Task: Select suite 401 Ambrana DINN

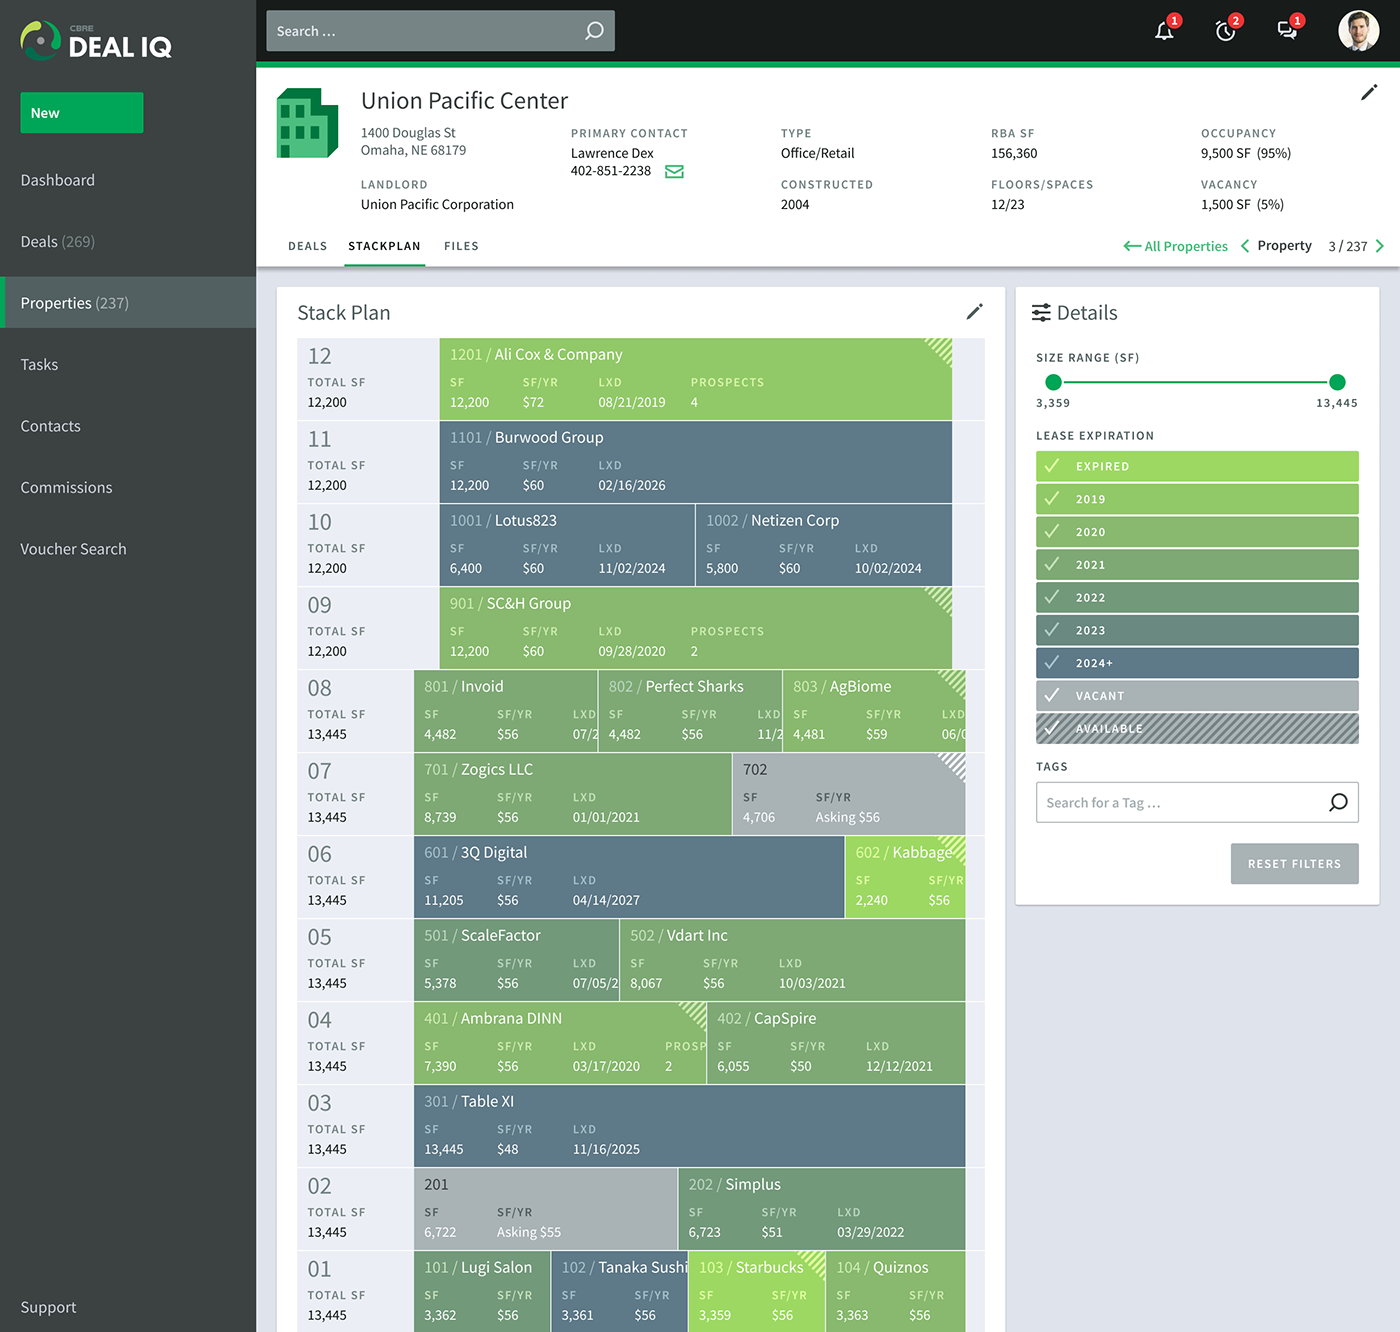Action: pos(560,1043)
